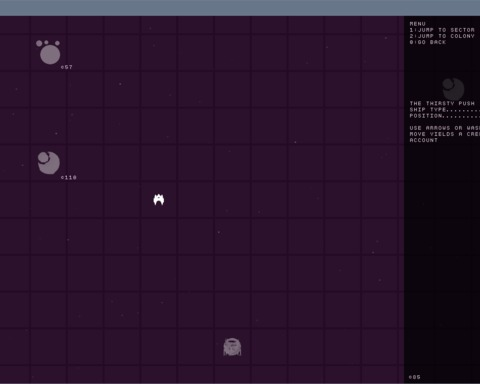Viewport: 480px width, 384px height.
Task: Click the 'Move yields a cre…' hint line
Action: pyautogui.click(x=445, y=134)
